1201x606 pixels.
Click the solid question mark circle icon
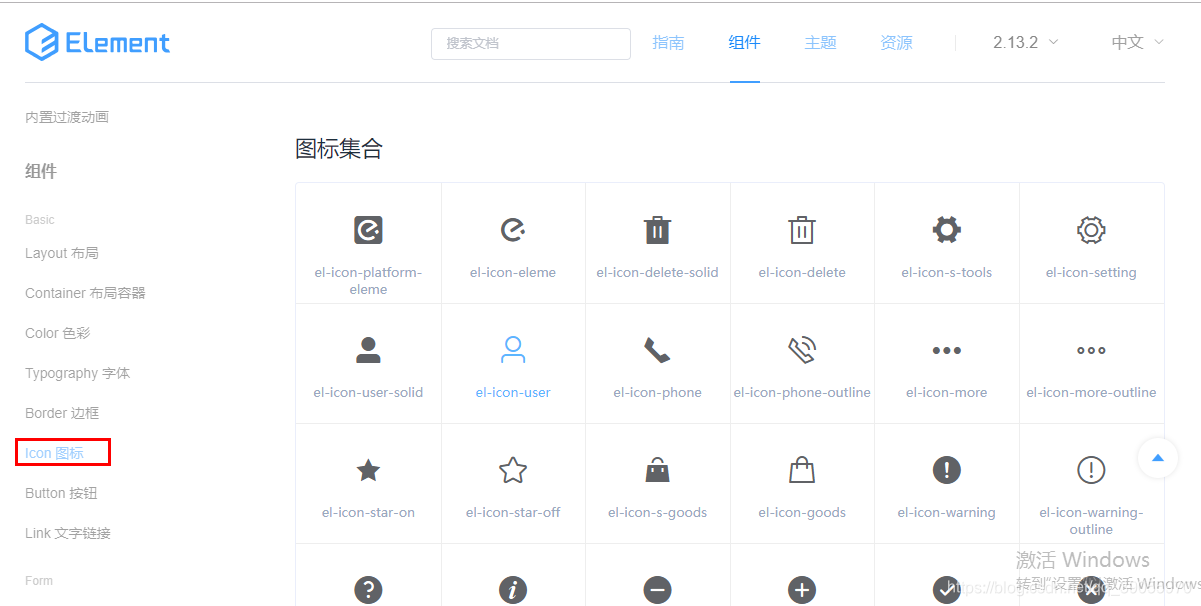(368, 590)
